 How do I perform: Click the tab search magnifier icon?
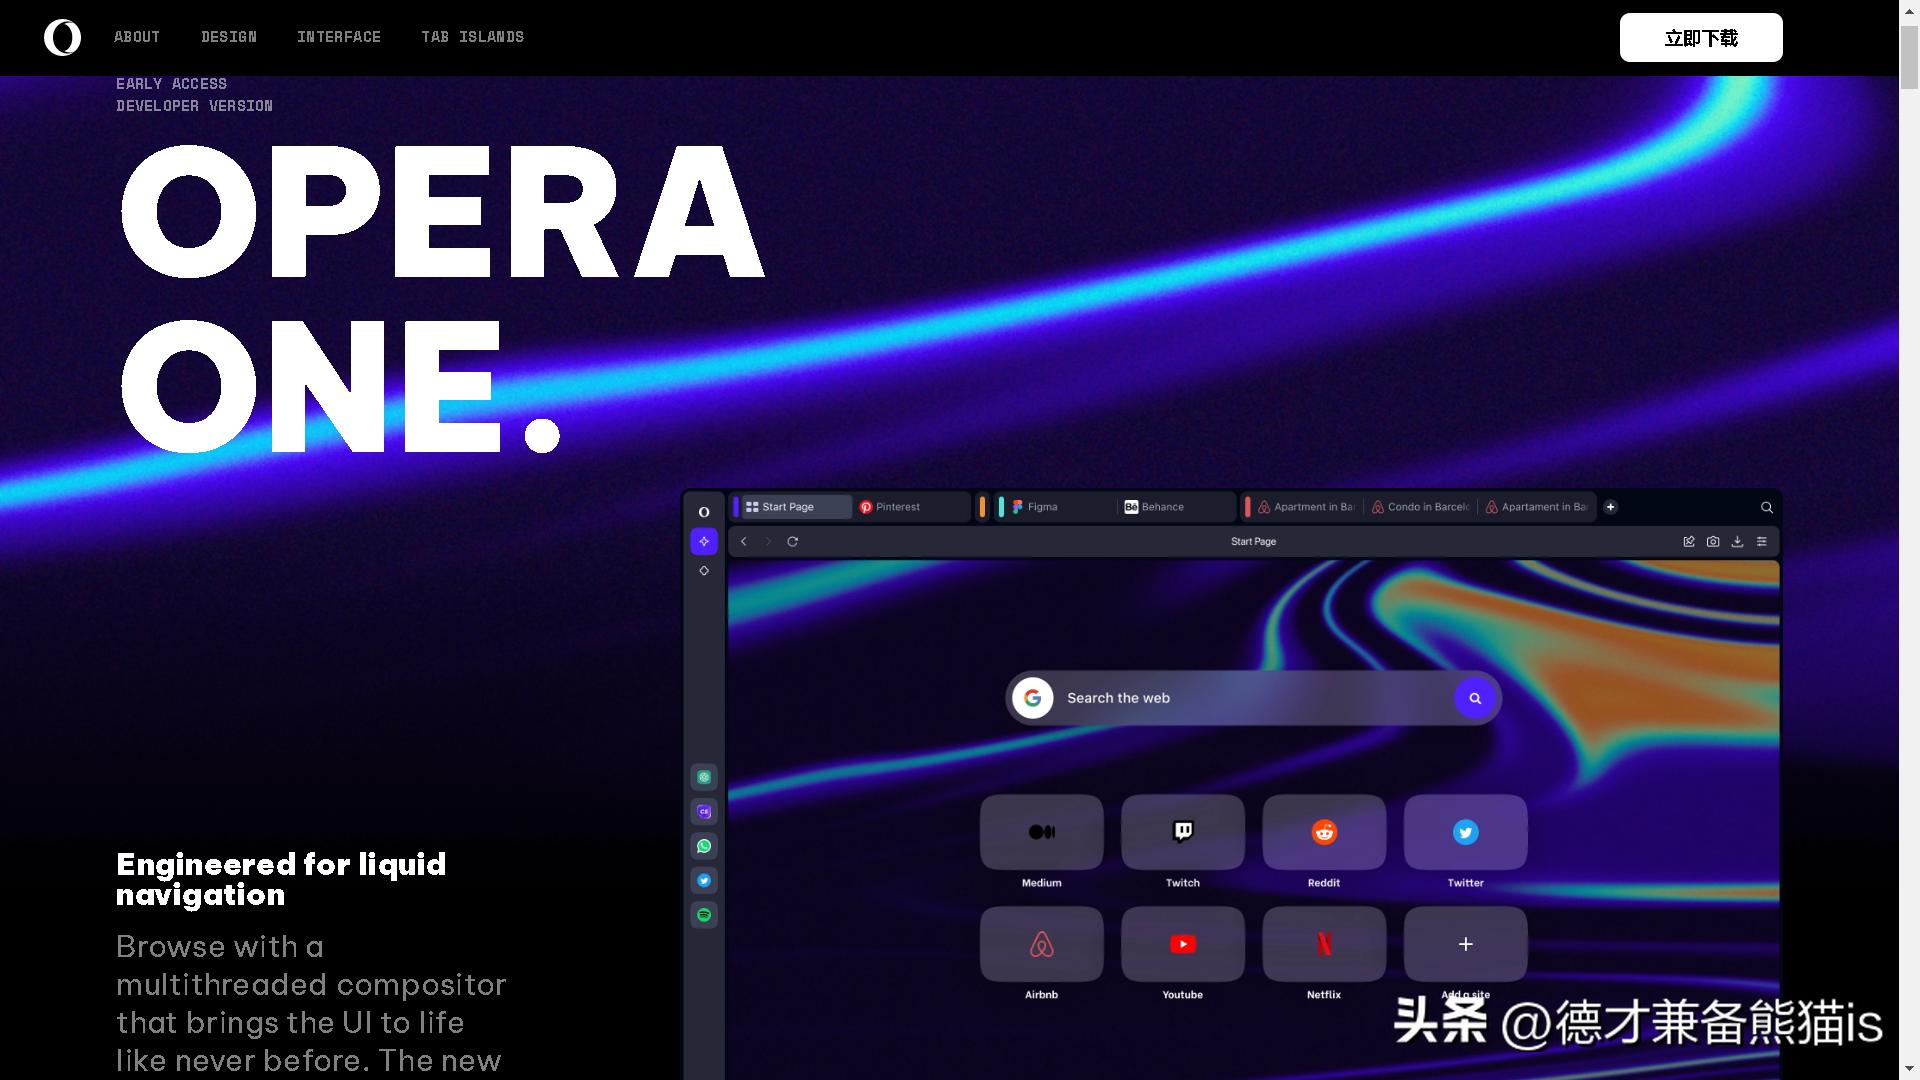coord(1767,507)
